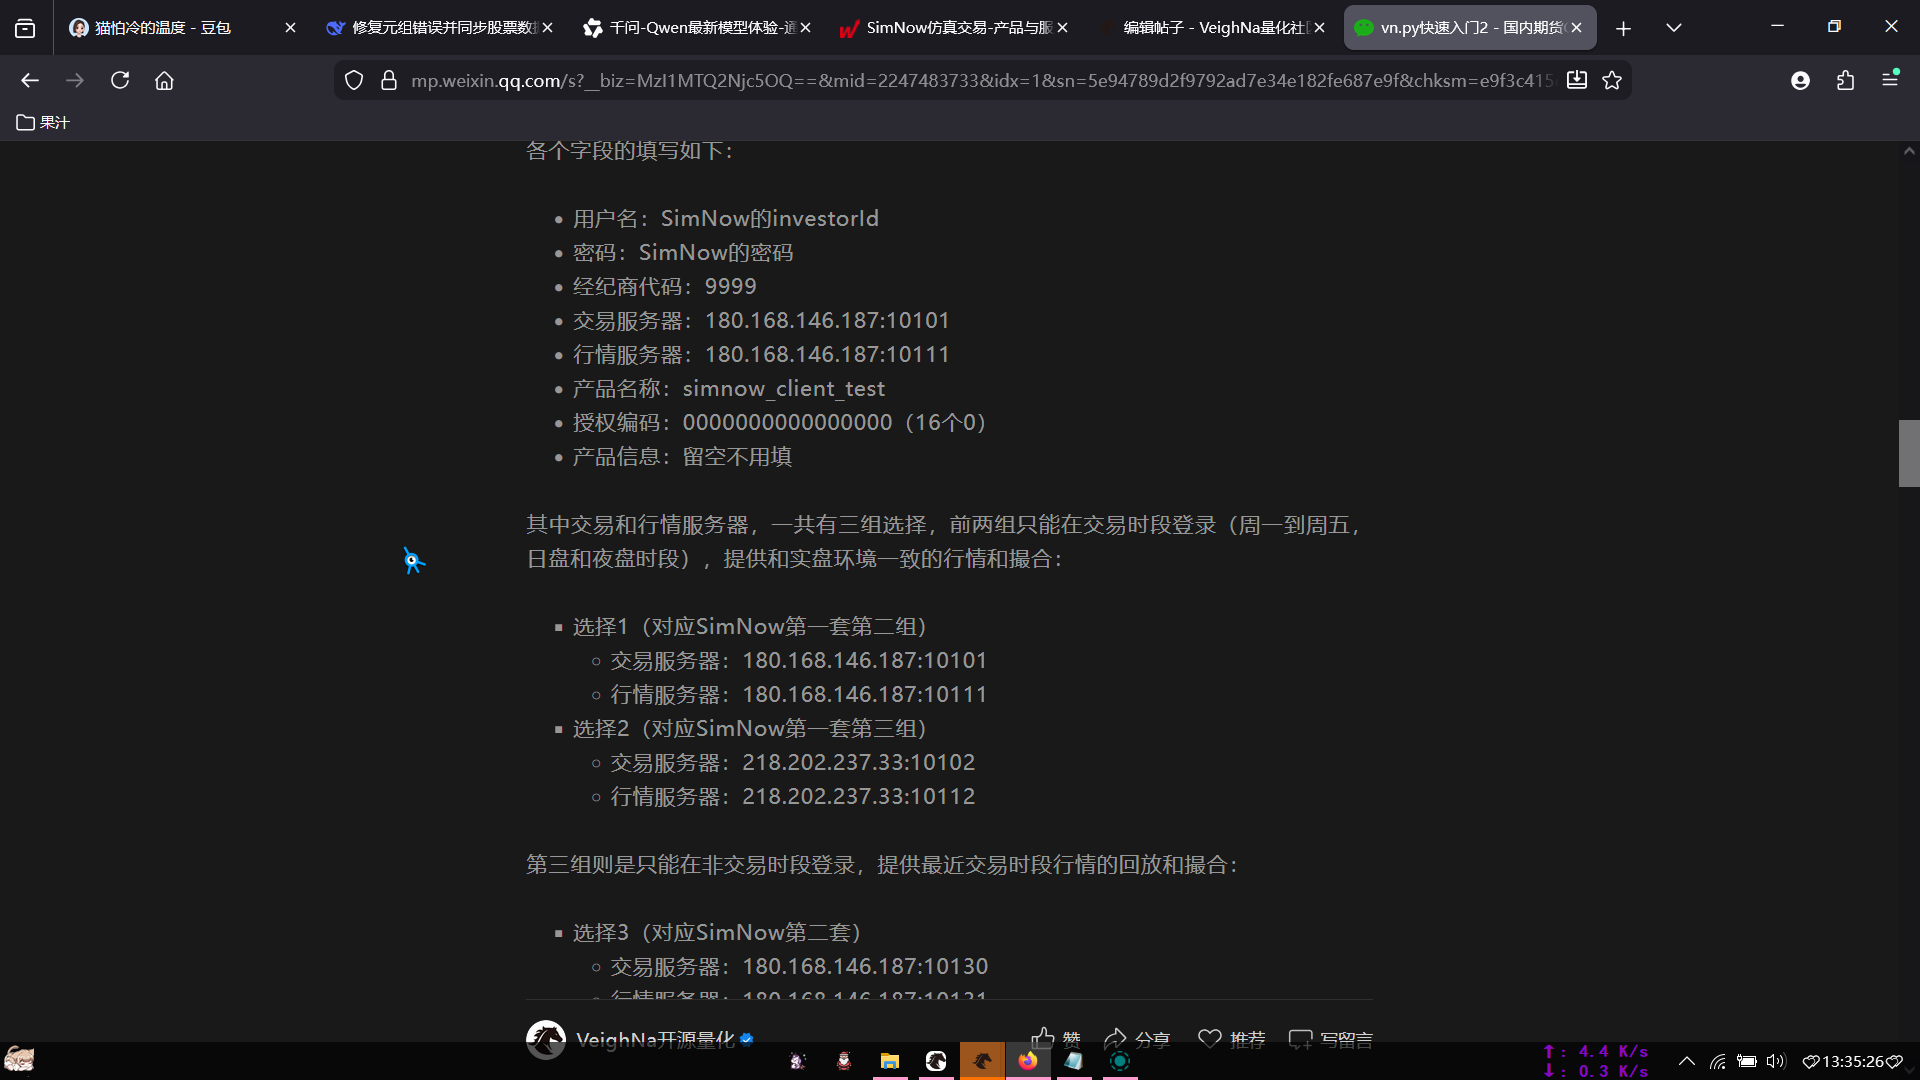Open the extensions puzzle icon
Screen dimensions: 1920x1080
click(1845, 80)
